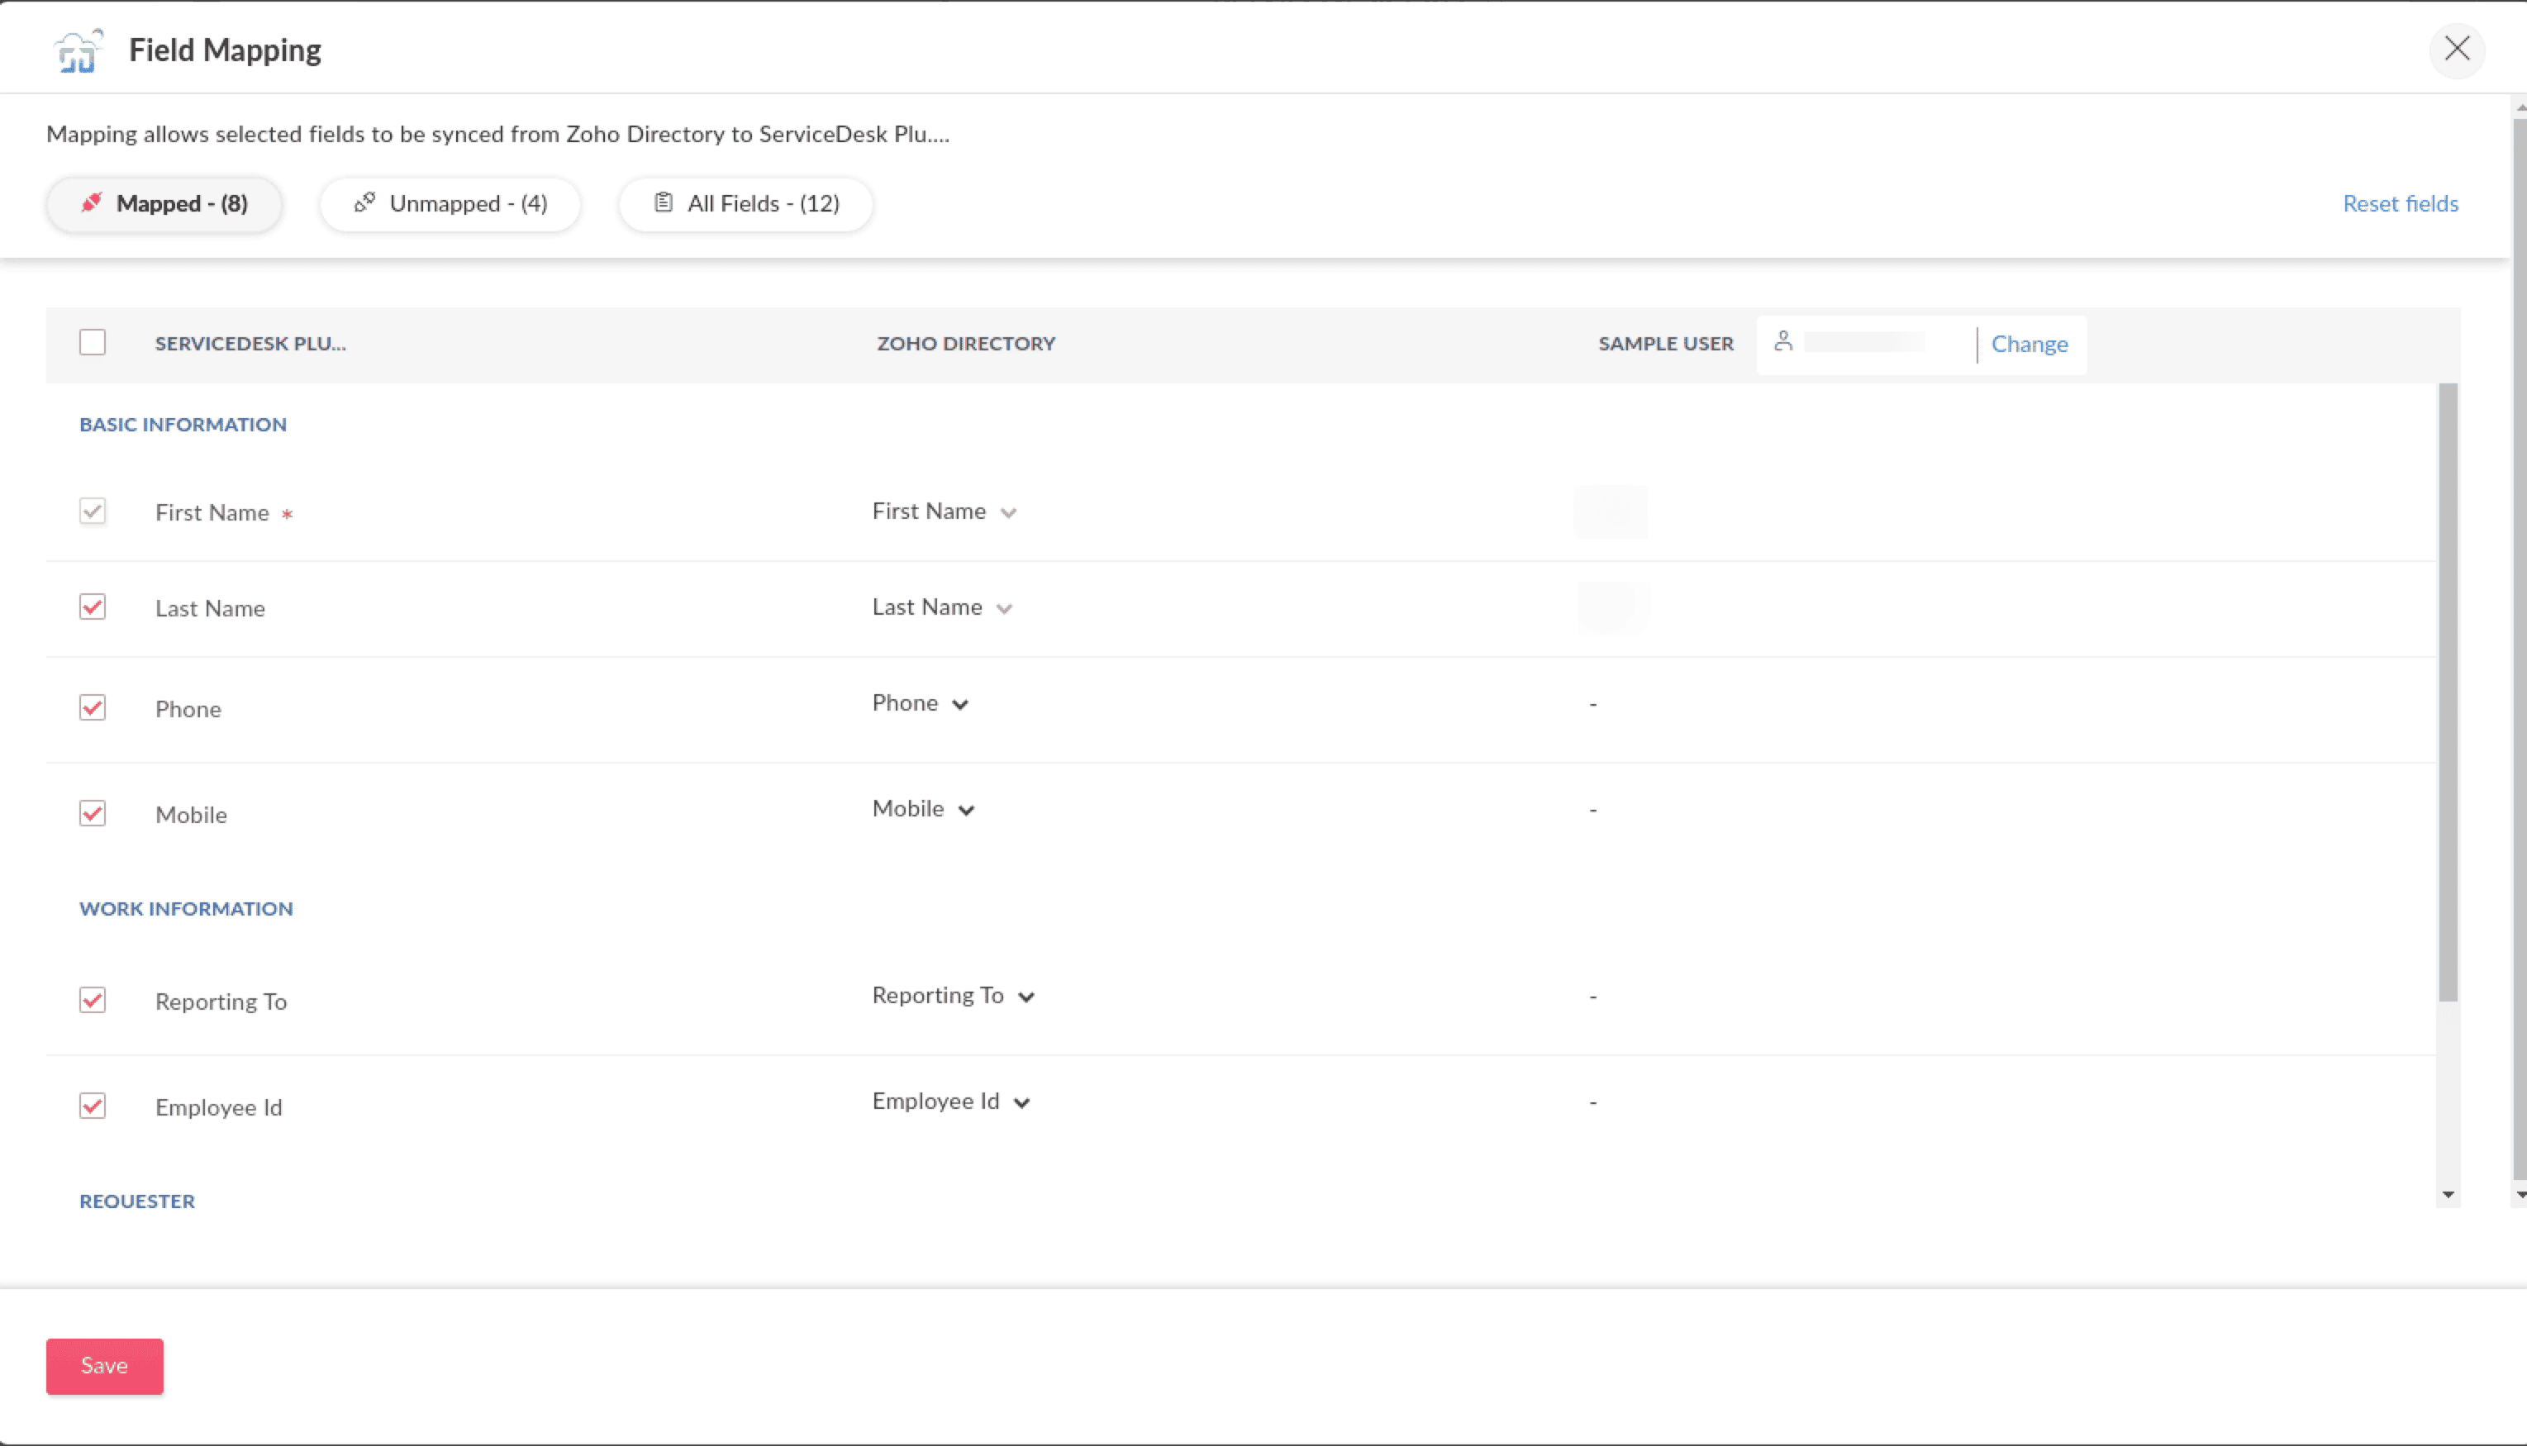Uncheck the Phone field checkbox
The image size is (2527, 1456).
93,708
